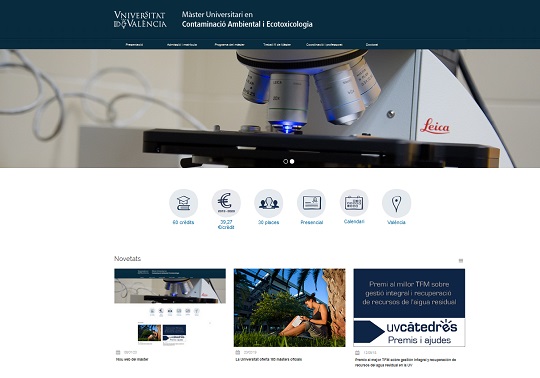
Task: Open the Programa del màster menu
Action: (229, 44)
